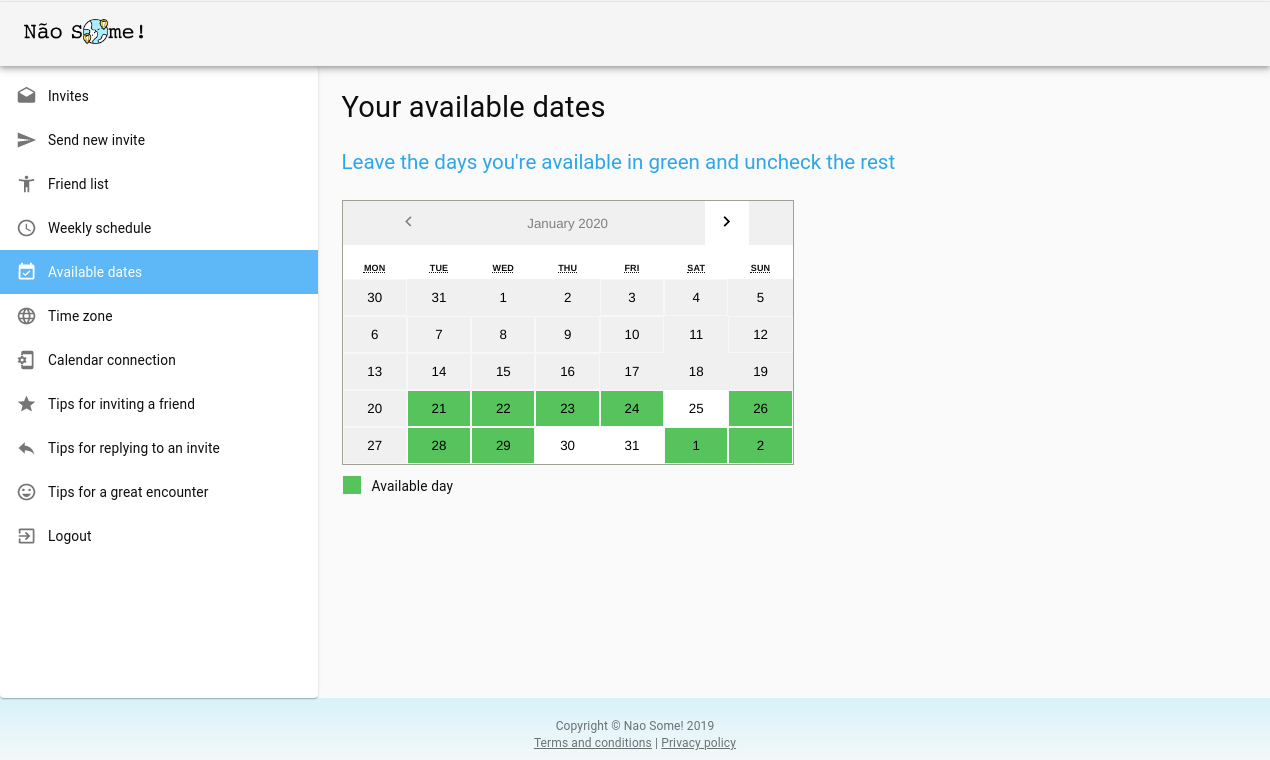Click the MON weekday header
Screen dimensions: 1270x760
pyautogui.click(x=374, y=268)
